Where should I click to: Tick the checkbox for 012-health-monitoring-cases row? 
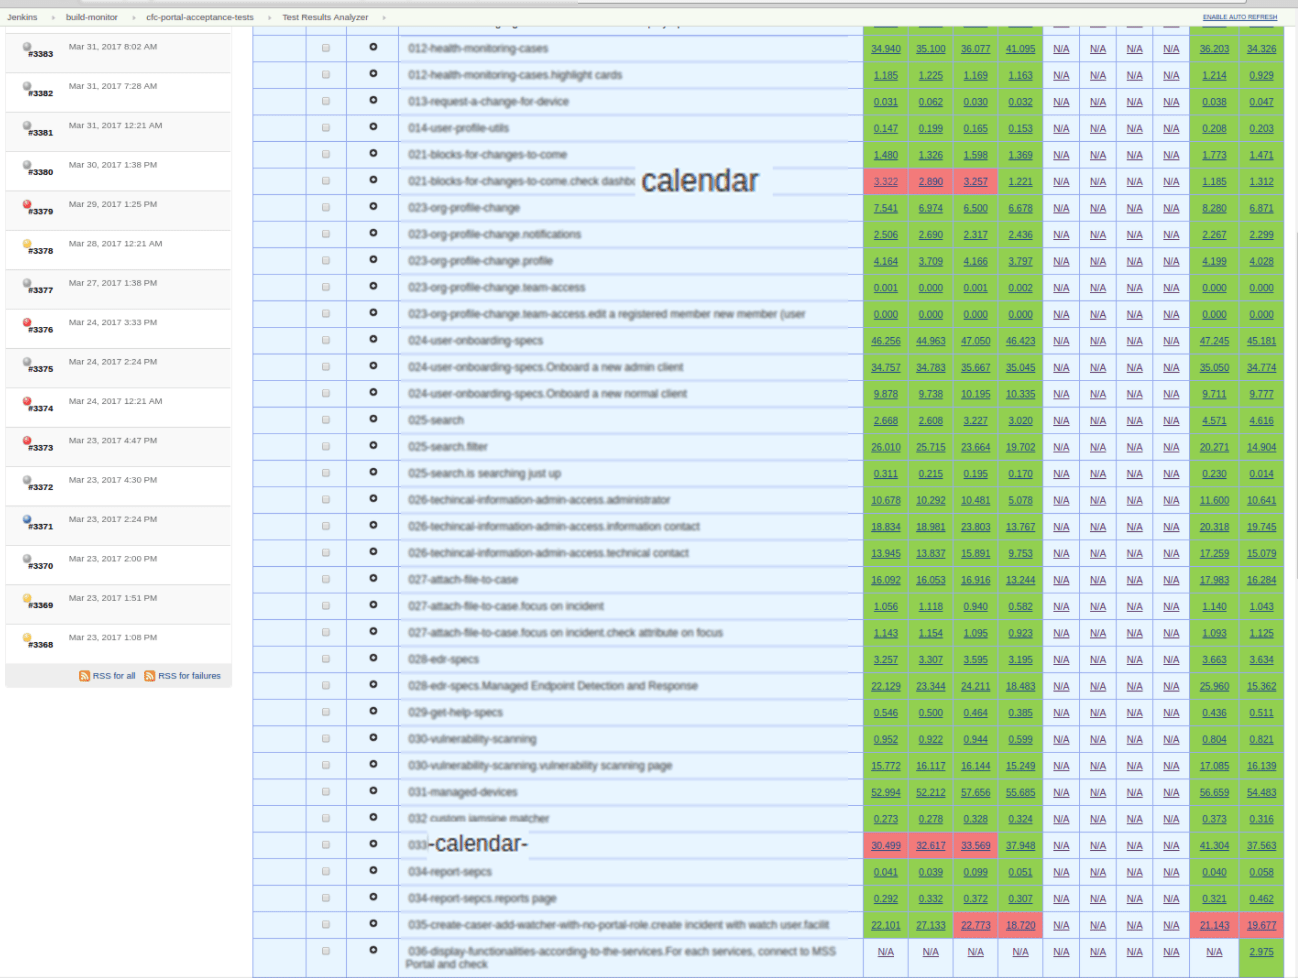click(x=326, y=48)
